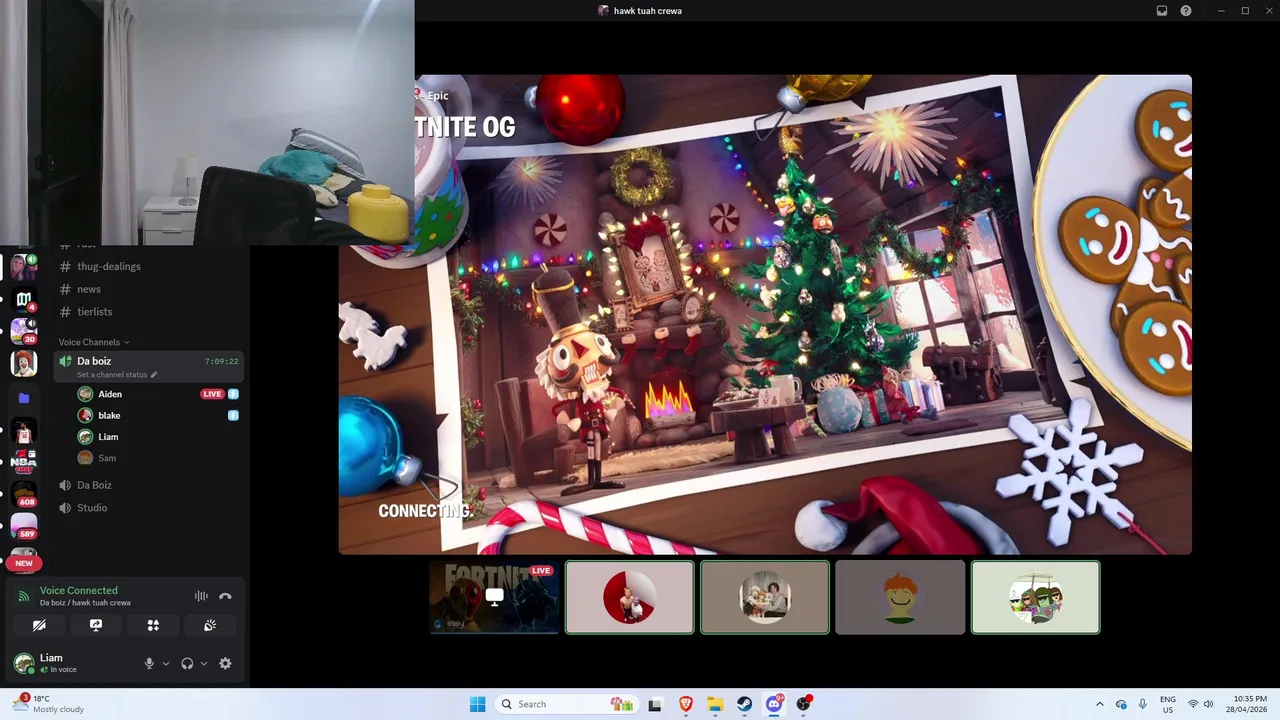
Task: Click Sam in the voice channel list
Action: 107,458
